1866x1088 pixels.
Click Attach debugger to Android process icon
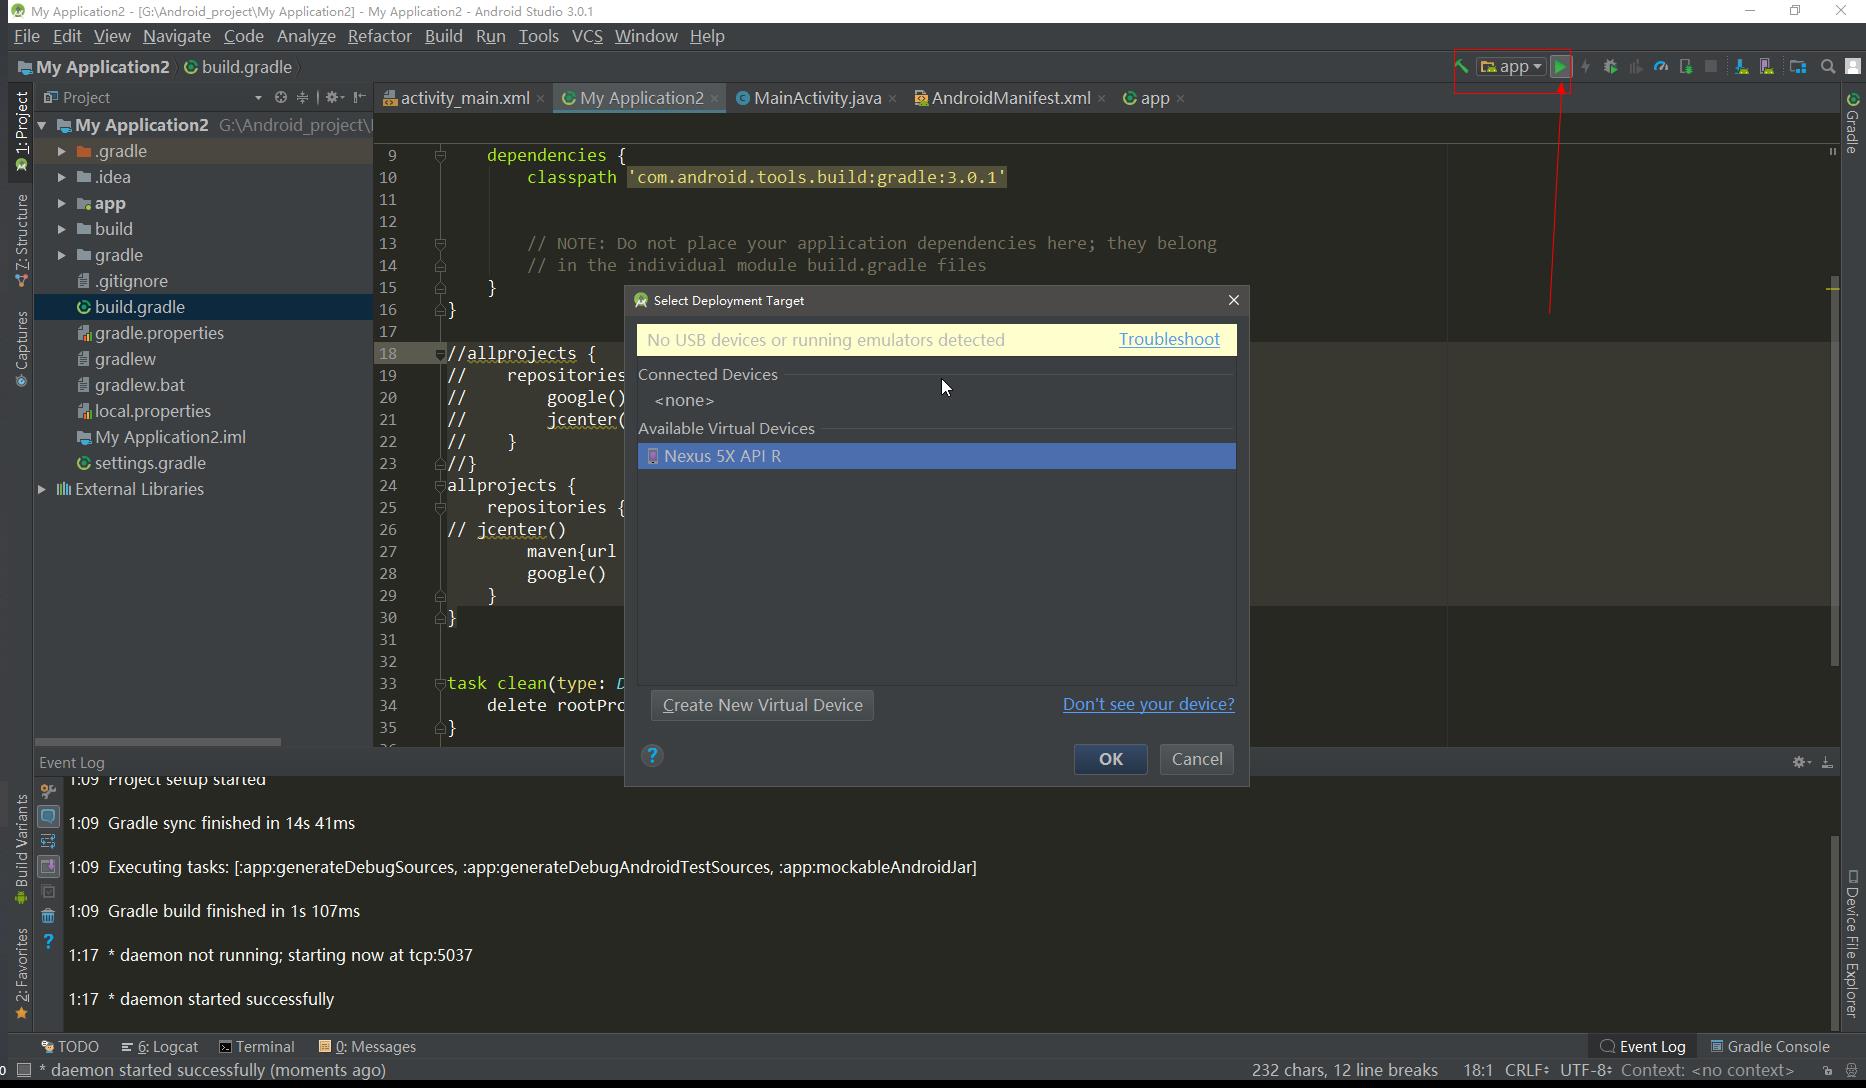pyautogui.click(x=1686, y=67)
